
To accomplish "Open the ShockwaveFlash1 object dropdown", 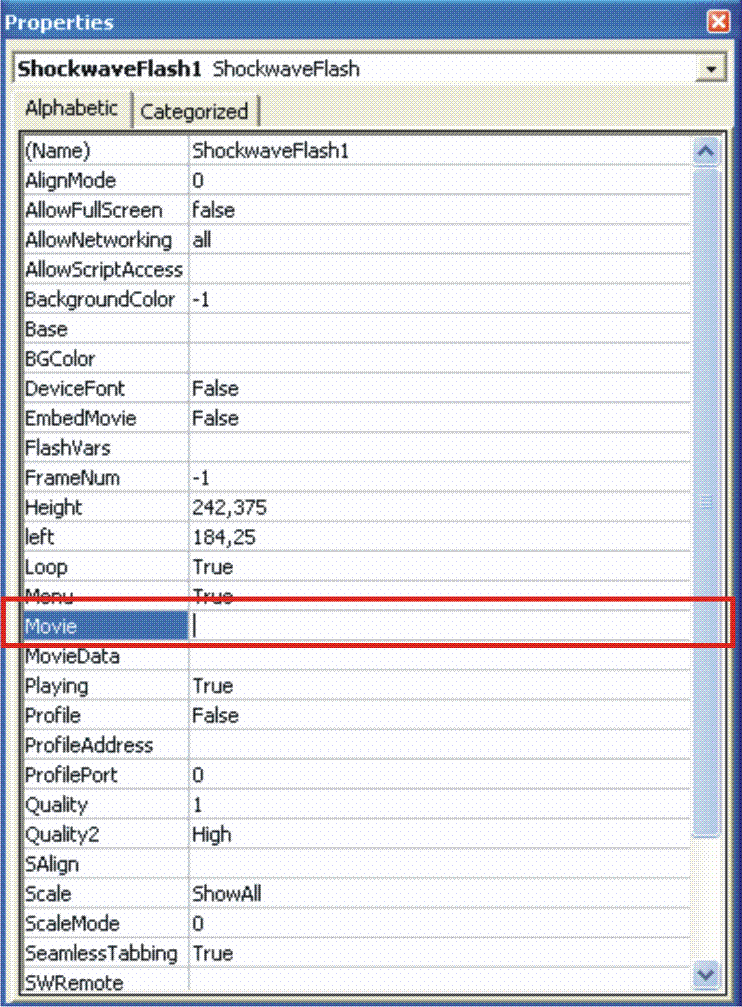I will tap(711, 69).
